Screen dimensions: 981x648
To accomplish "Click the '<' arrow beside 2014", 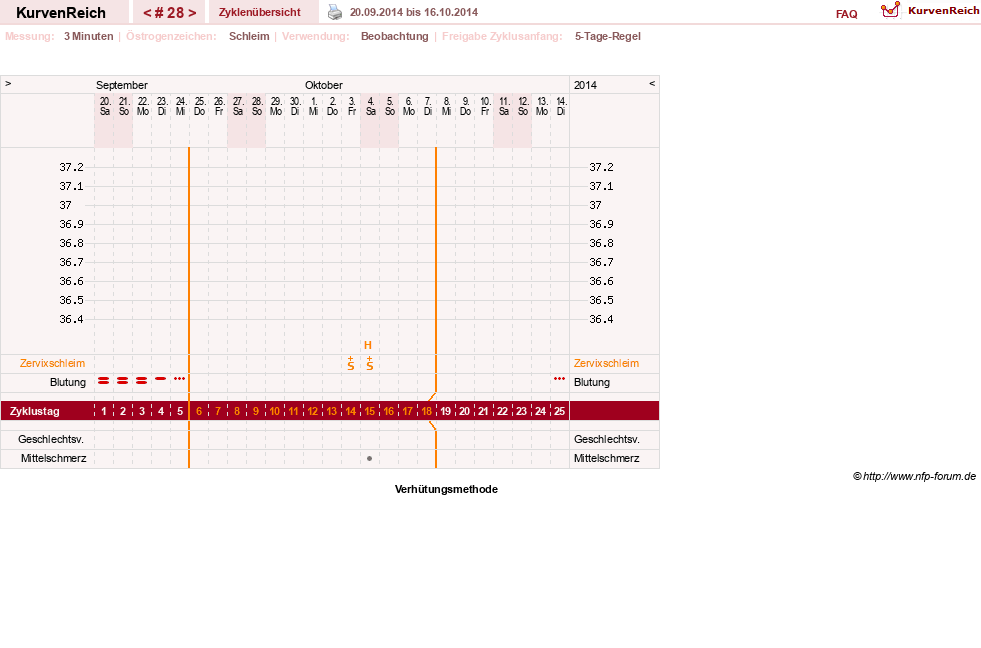I will pyautogui.click(x=652, y=83).
